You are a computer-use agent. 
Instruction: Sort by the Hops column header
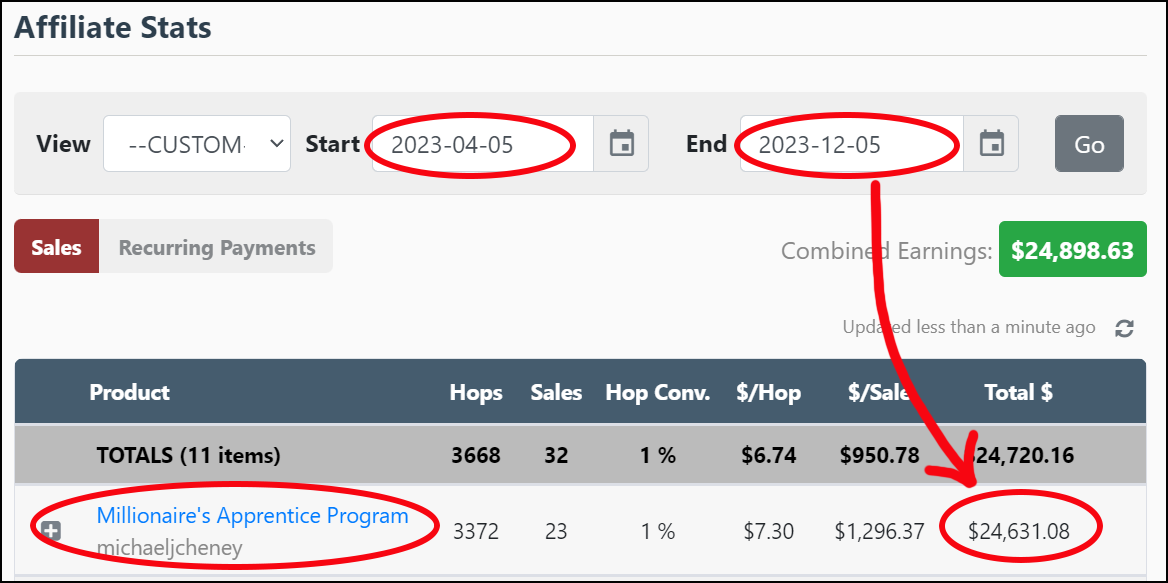click(x=476, y=392)
